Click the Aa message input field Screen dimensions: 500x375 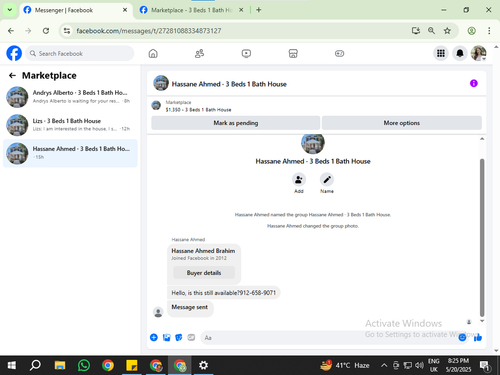[328, 338]
